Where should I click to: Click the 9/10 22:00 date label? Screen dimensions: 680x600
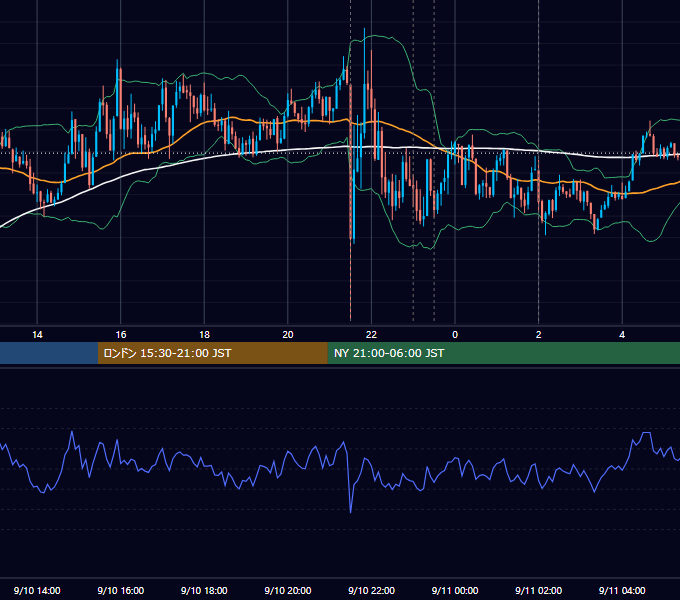371,590
